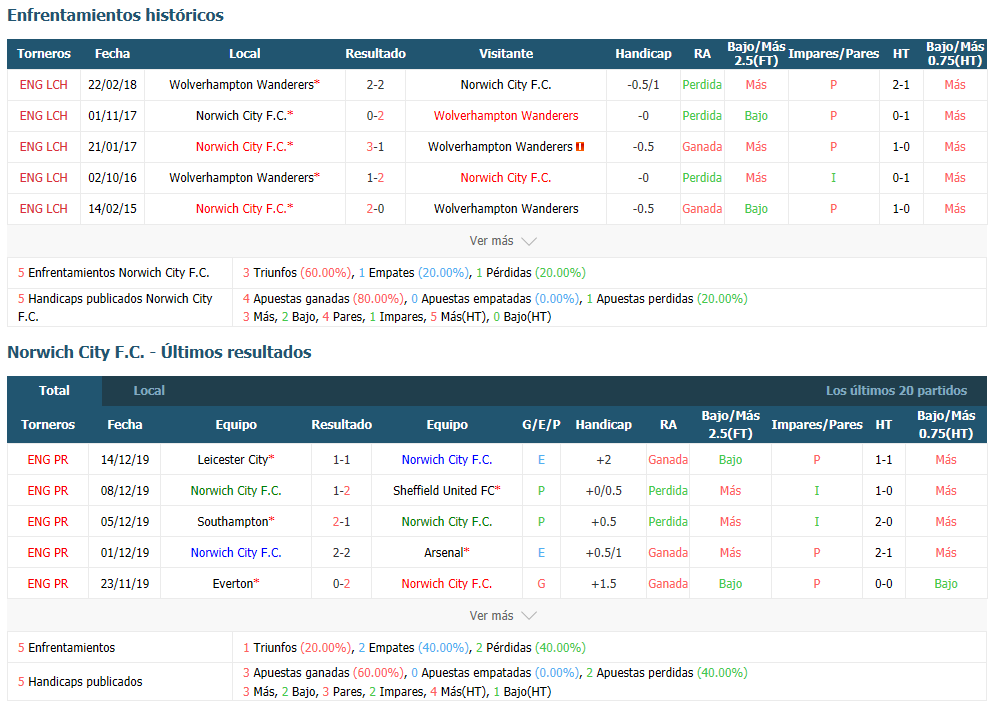Click 'Fecha' header in results table

point(125,424)
